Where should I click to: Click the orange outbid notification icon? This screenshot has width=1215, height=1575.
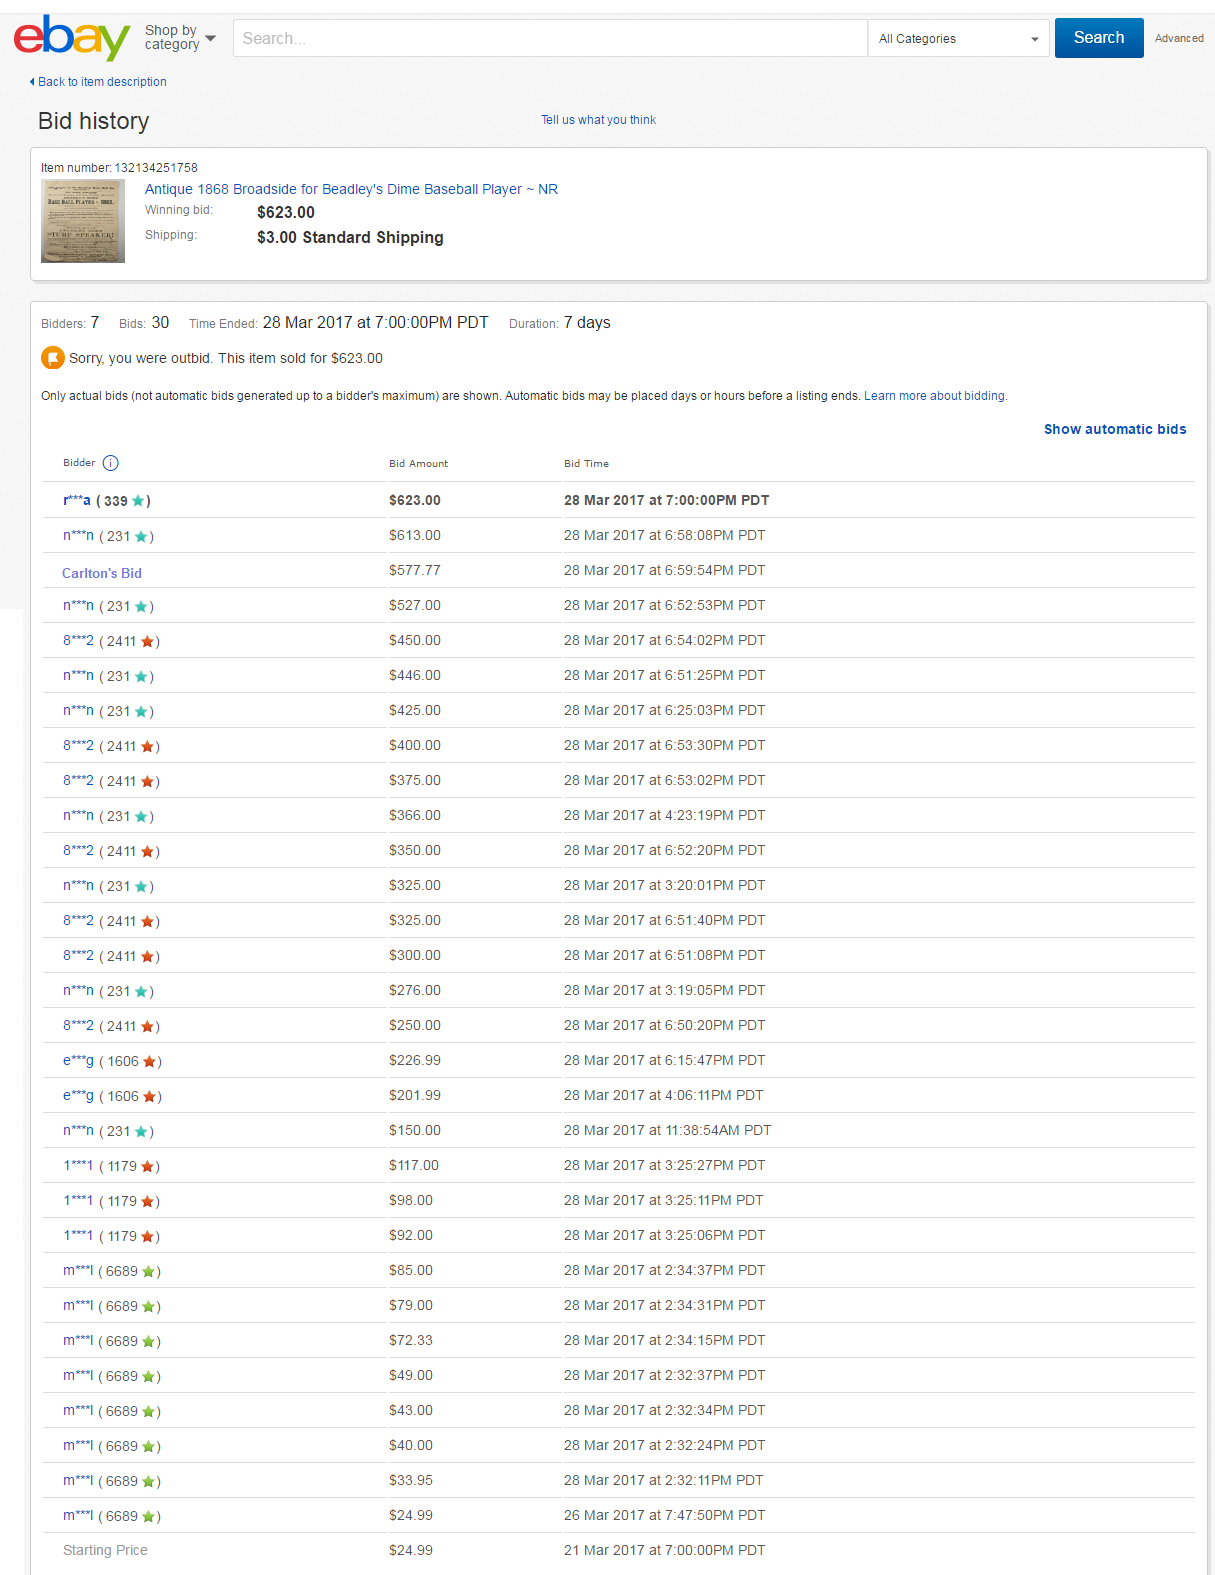[53, 358]
